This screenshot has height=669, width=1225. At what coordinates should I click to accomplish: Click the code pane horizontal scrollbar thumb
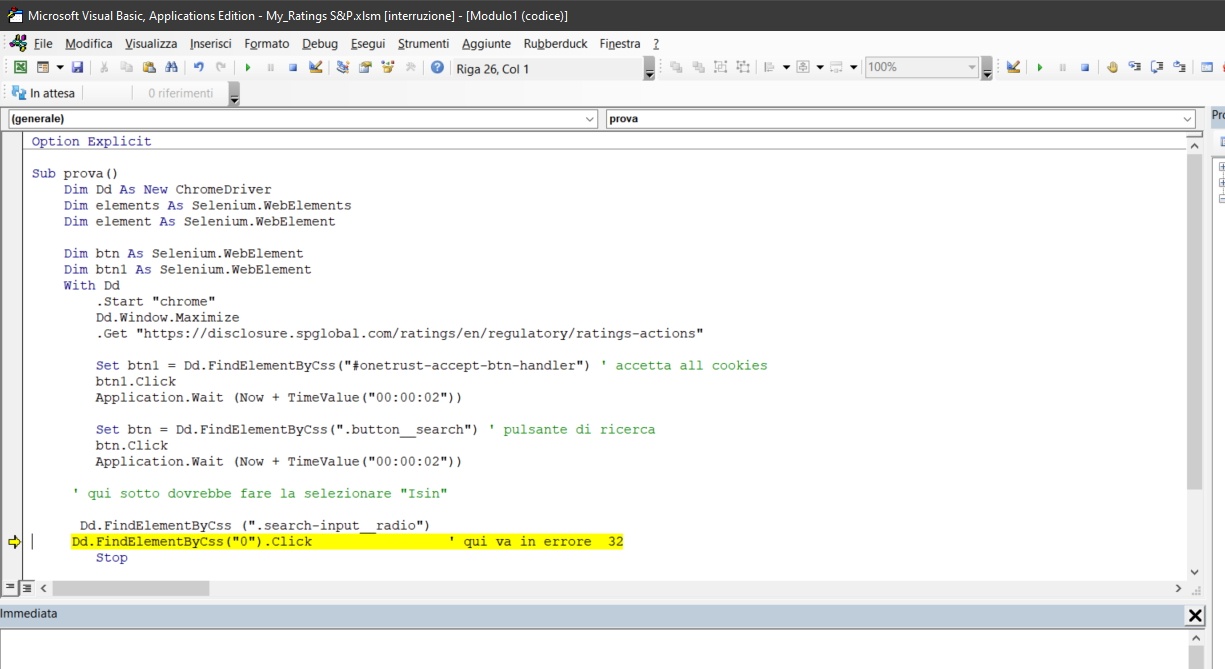click(131, 588)
